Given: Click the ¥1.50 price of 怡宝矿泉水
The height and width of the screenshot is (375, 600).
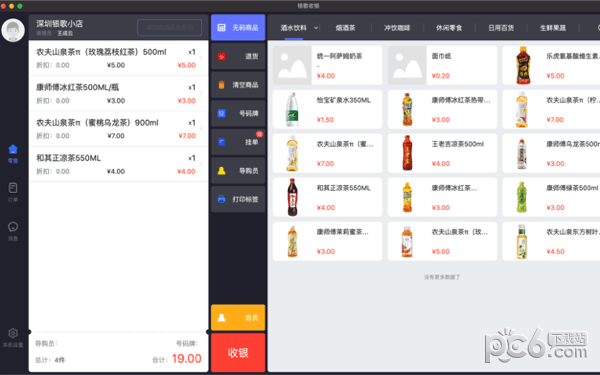Looking at the screenshot, I should tap(325, 120).
